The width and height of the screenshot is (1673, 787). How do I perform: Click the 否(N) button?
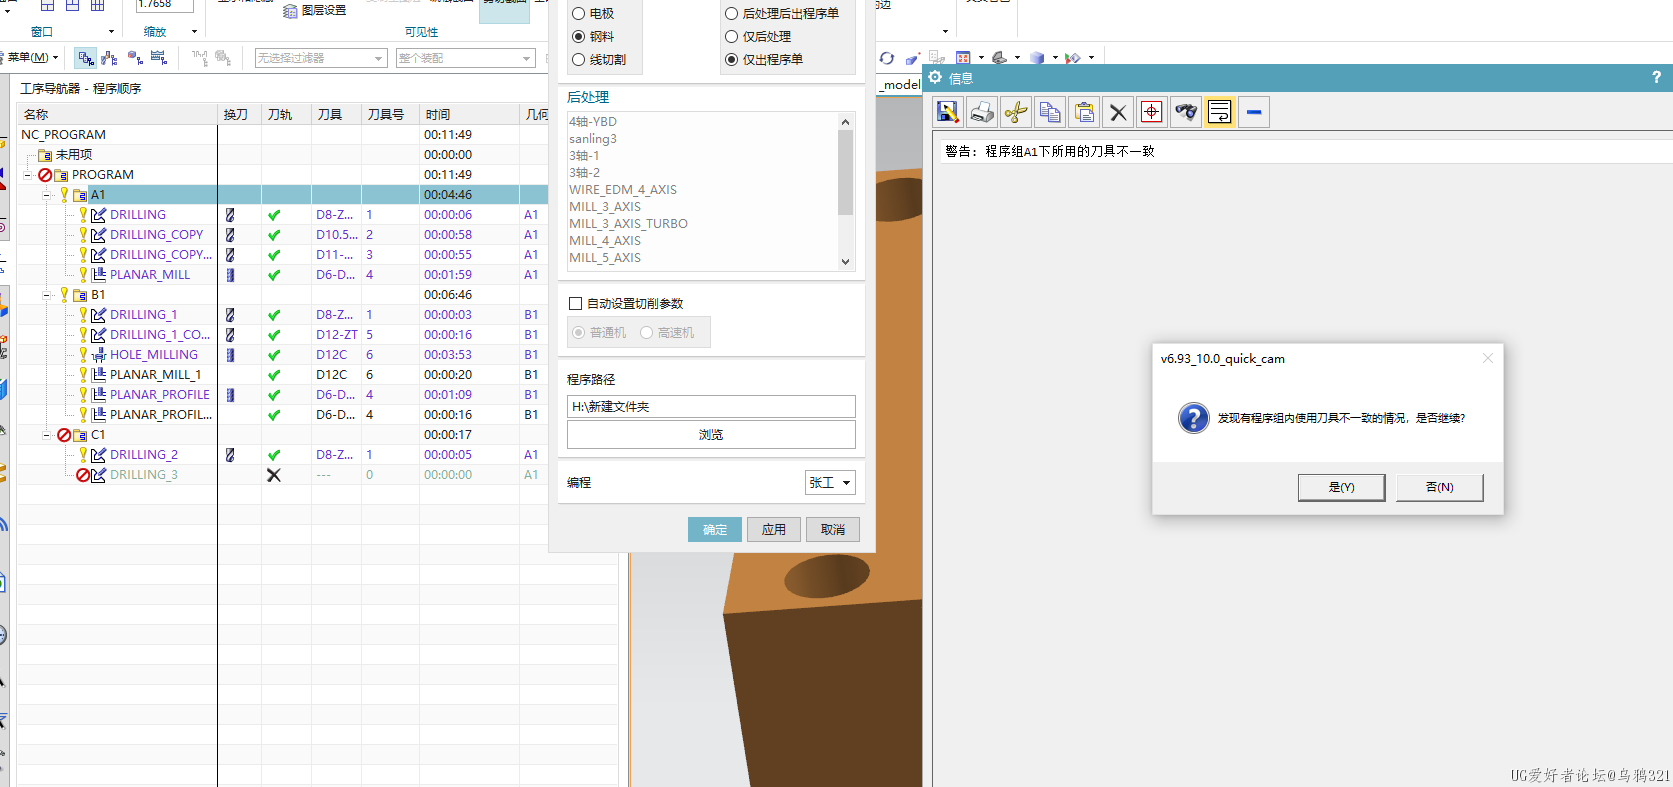(1439, 487)
